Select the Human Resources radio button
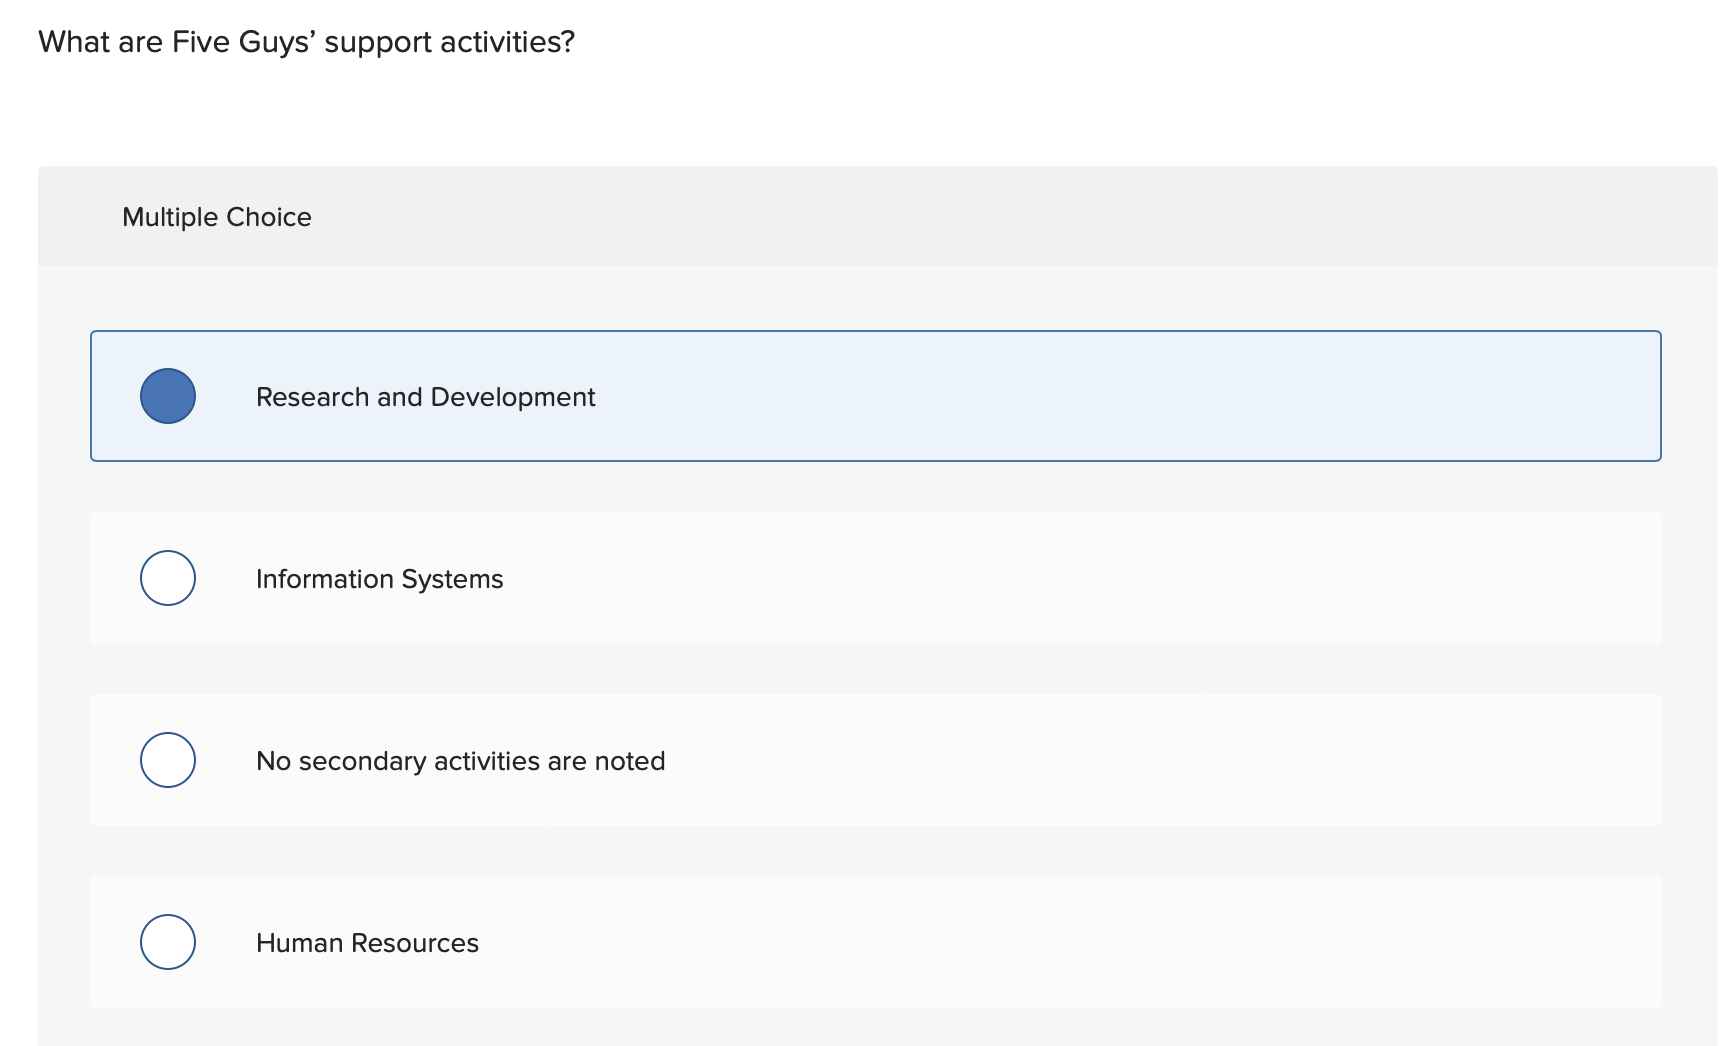The width and height of the screenshot is (1734, 1046). (167, 942)
